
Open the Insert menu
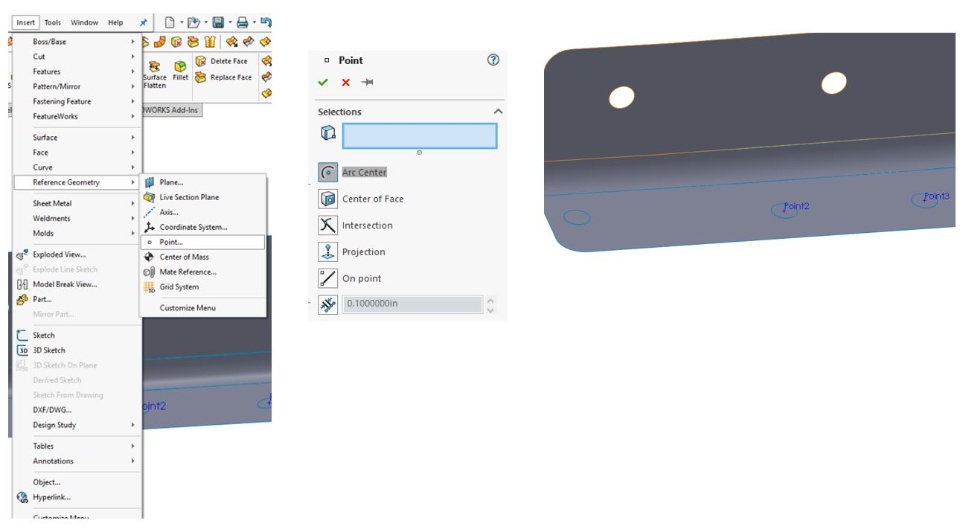(x=26, y=23)
